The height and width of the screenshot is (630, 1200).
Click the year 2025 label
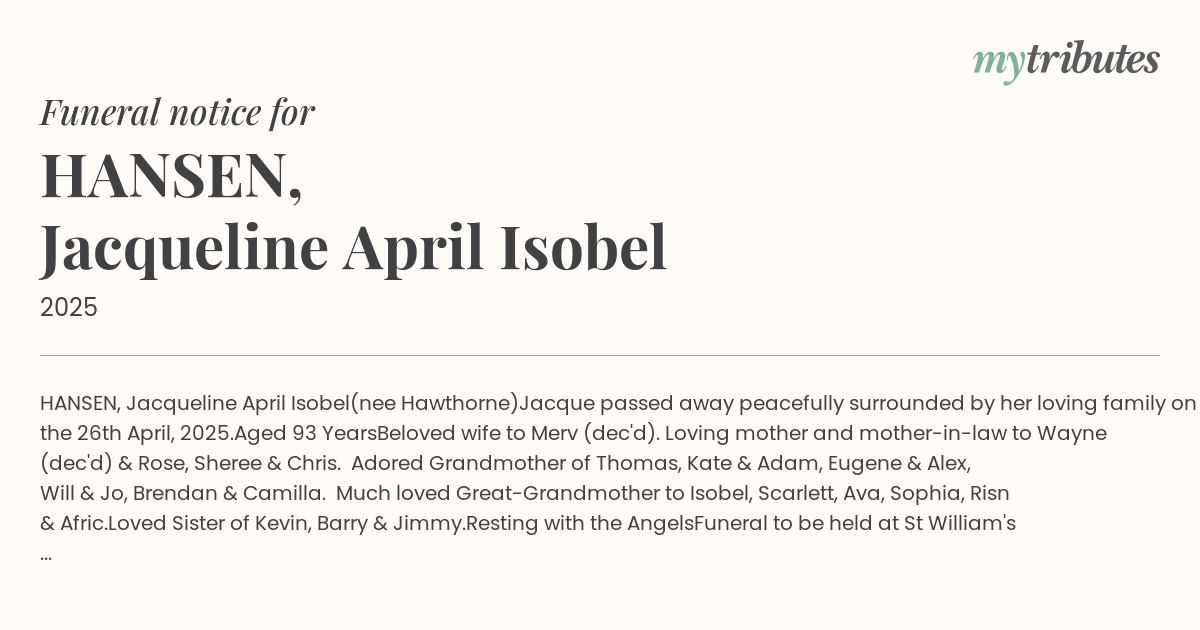[x=69, y=307]
